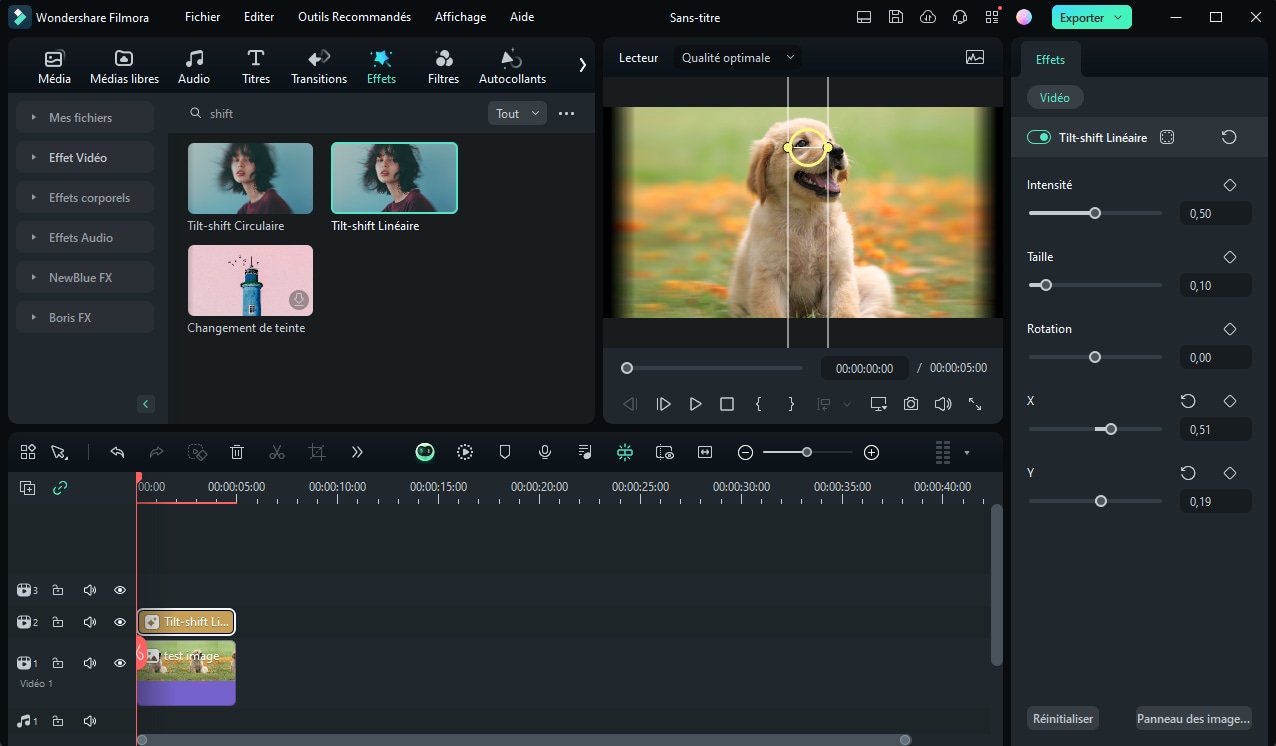
Task: Toggle Tilt-shift Linéaire effect switch
Action: coord(1039,137)
